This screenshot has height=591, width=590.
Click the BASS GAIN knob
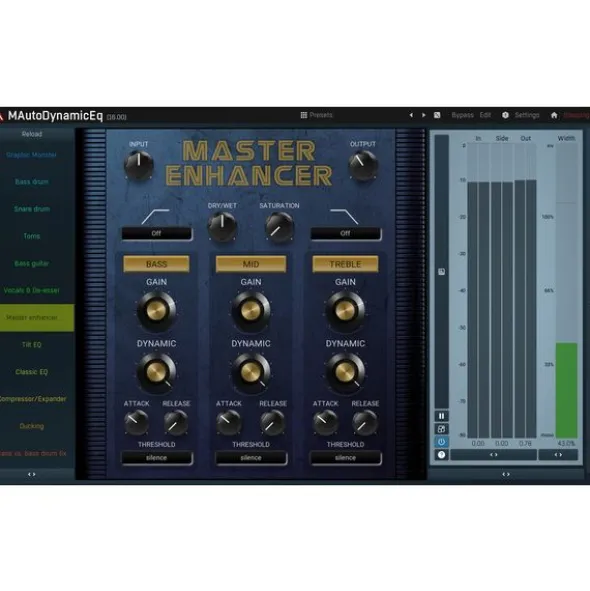(x=156, y=311)
